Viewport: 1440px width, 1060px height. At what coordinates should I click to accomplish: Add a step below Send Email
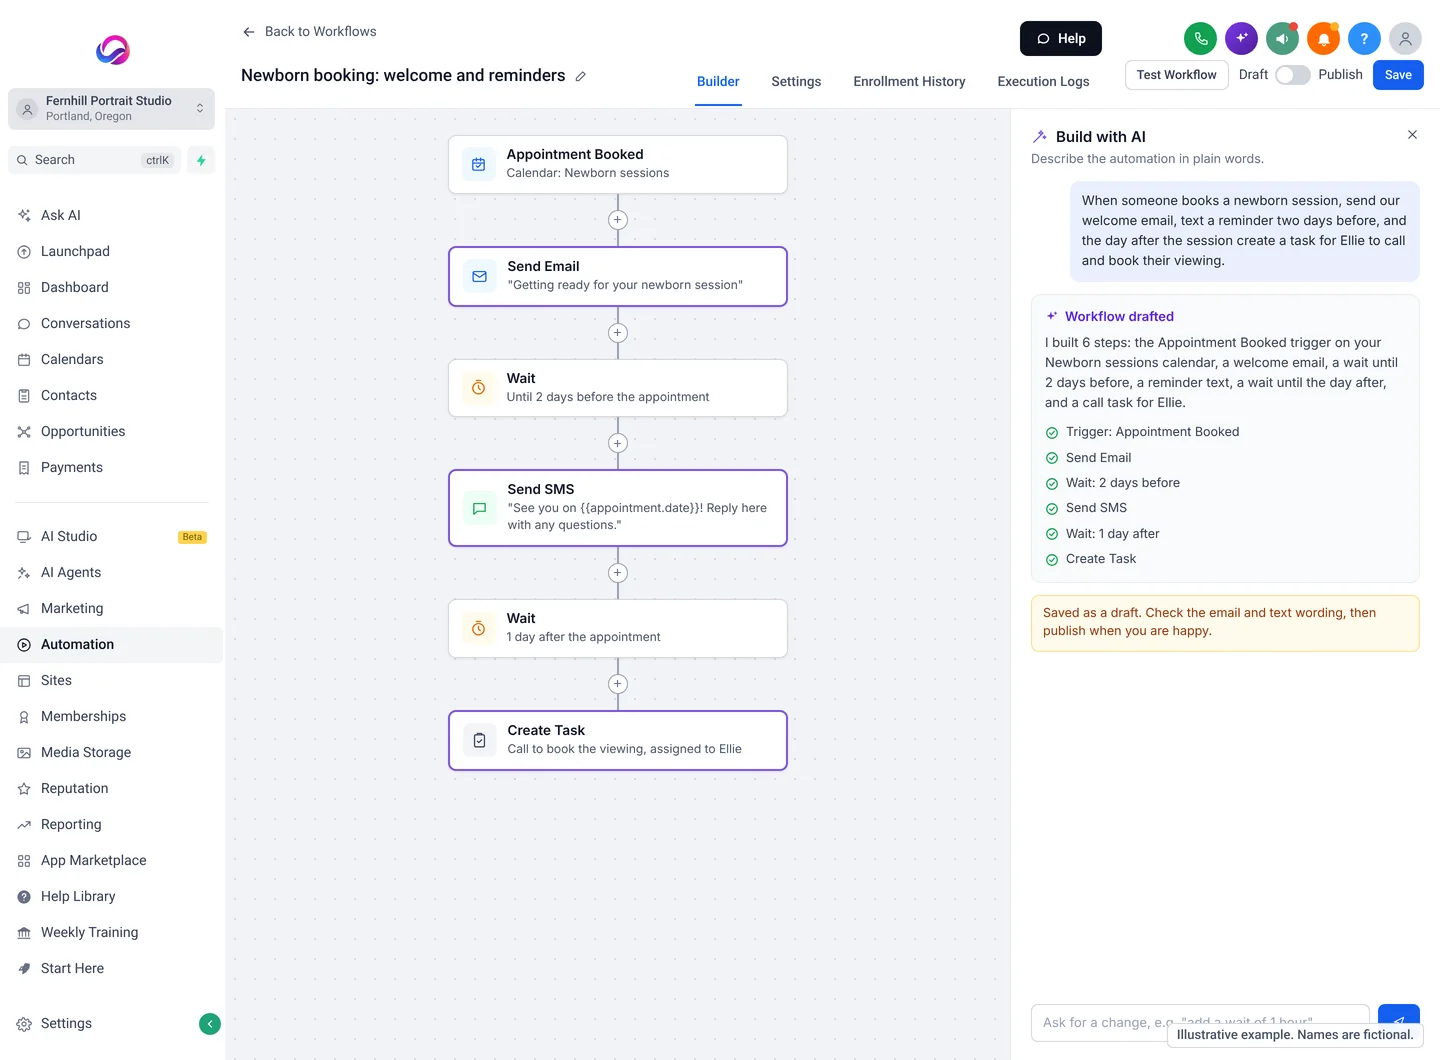(x=618, y=332)
